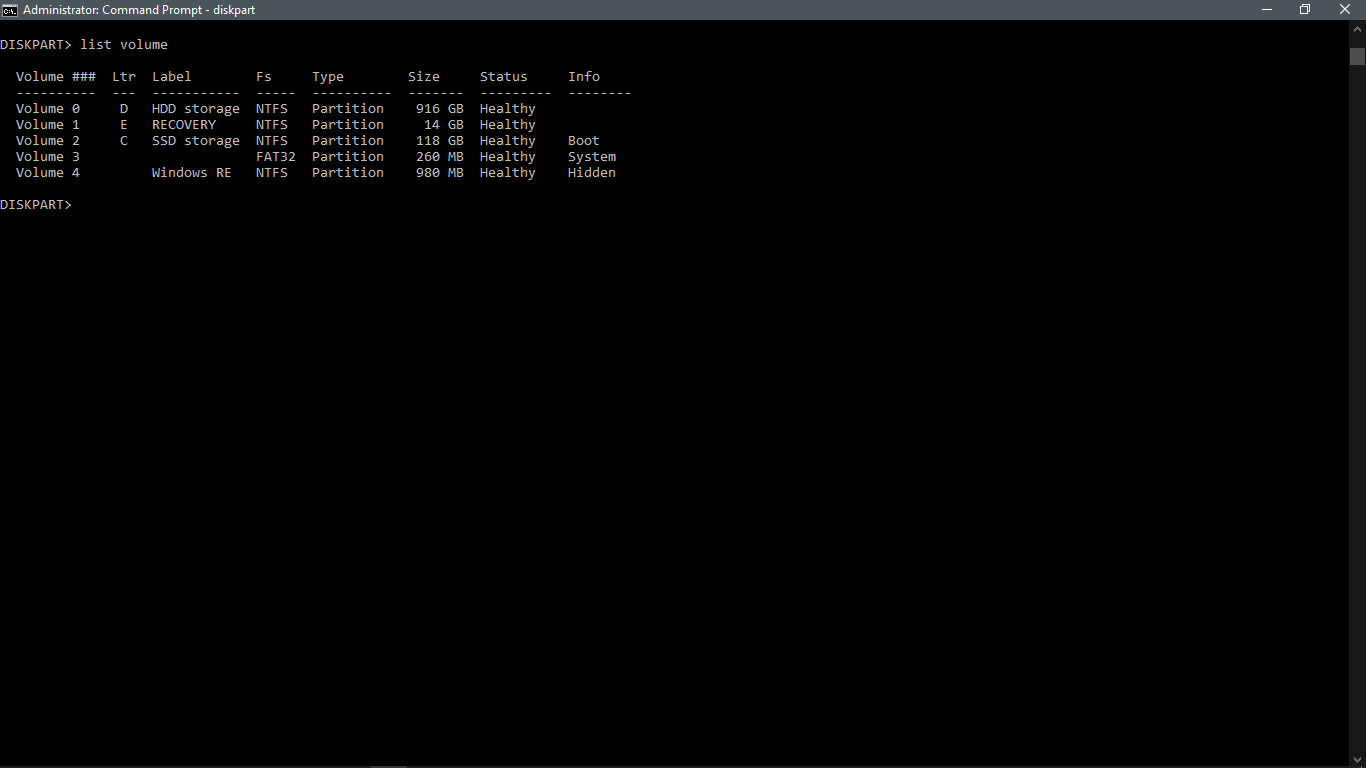Click the 'SSD storage' label
Screen dimensions: 1366x768
point(196,141)
